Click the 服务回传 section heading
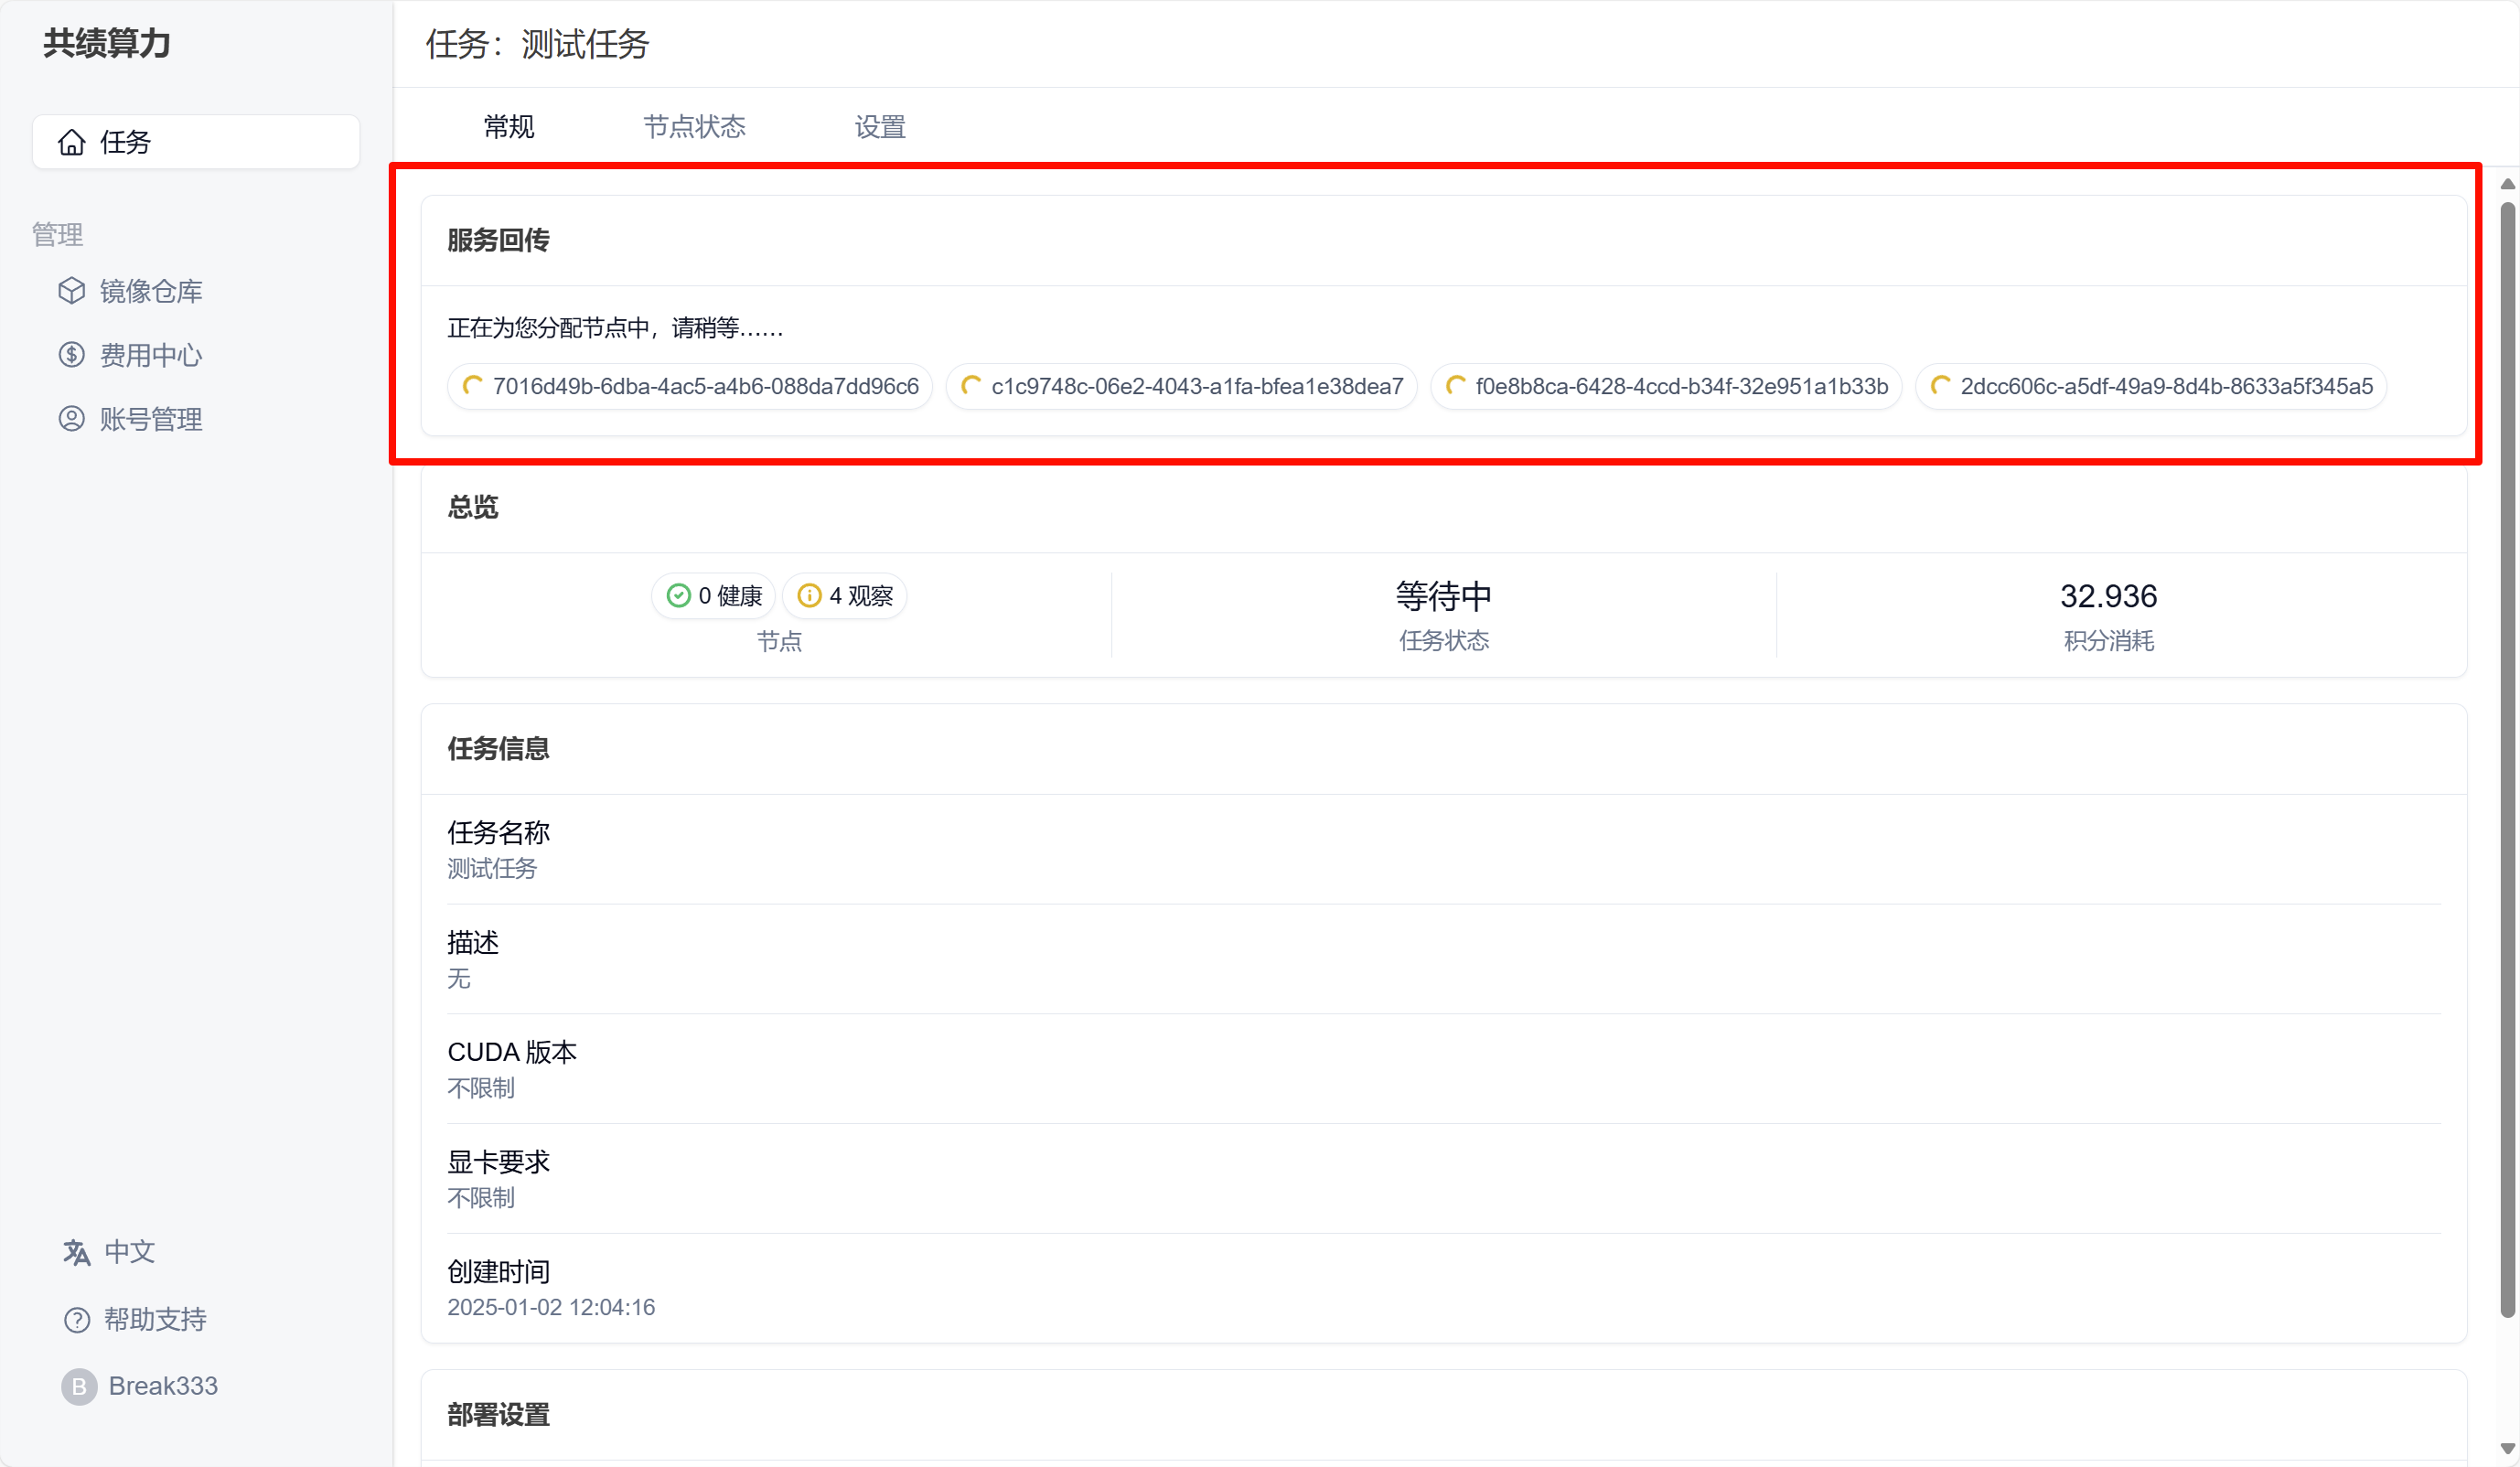 [498, 240]
